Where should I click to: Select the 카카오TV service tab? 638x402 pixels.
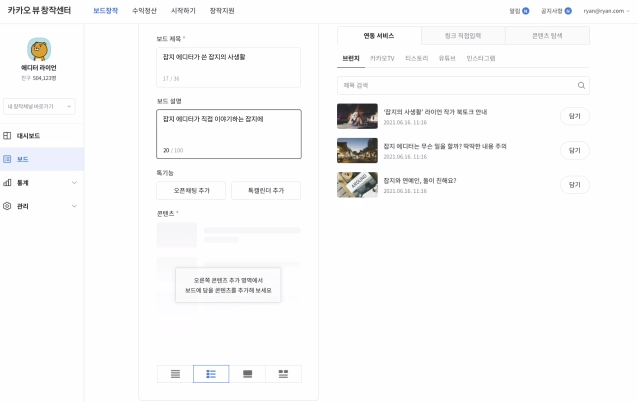pyautogui.click(x=382, y=59)
